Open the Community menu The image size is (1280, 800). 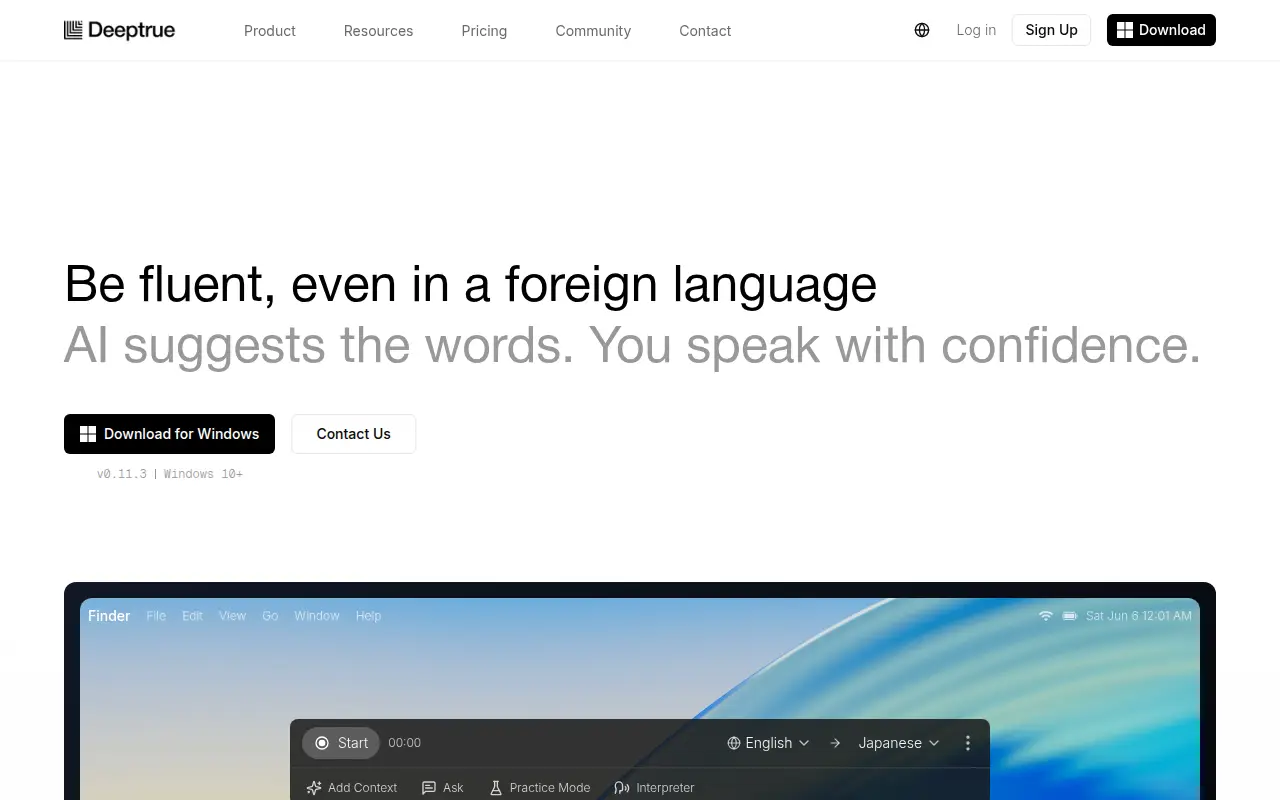click(x=593, y=31)
